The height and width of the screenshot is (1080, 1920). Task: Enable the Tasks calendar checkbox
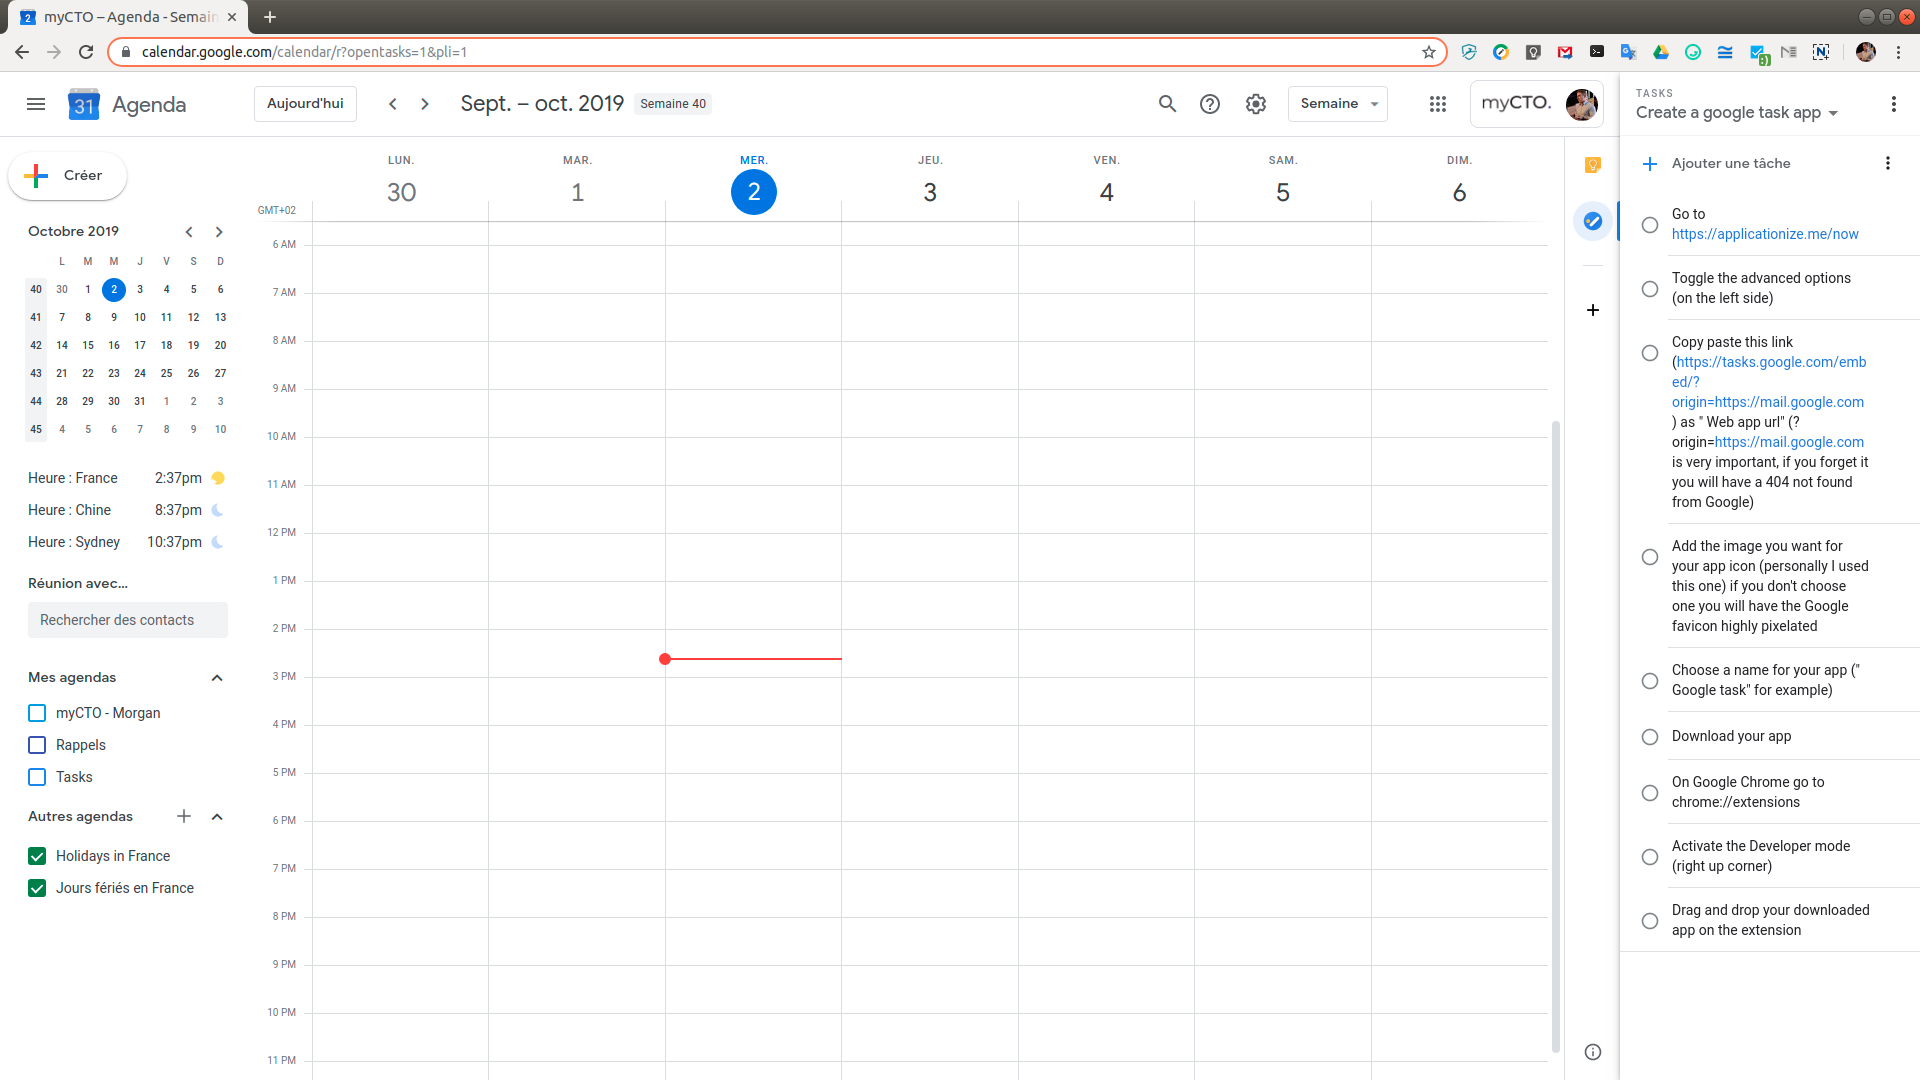37,777
